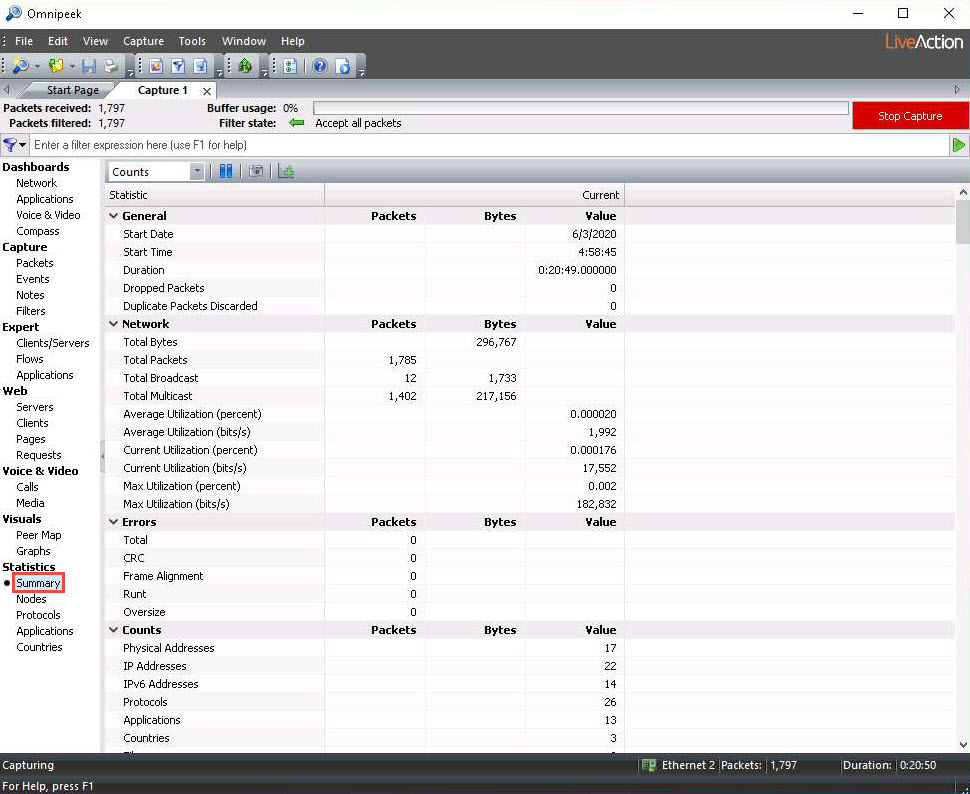The image size is (970, 794).
Task: Click into the filter expression input field
Action: tap(489, 145)
